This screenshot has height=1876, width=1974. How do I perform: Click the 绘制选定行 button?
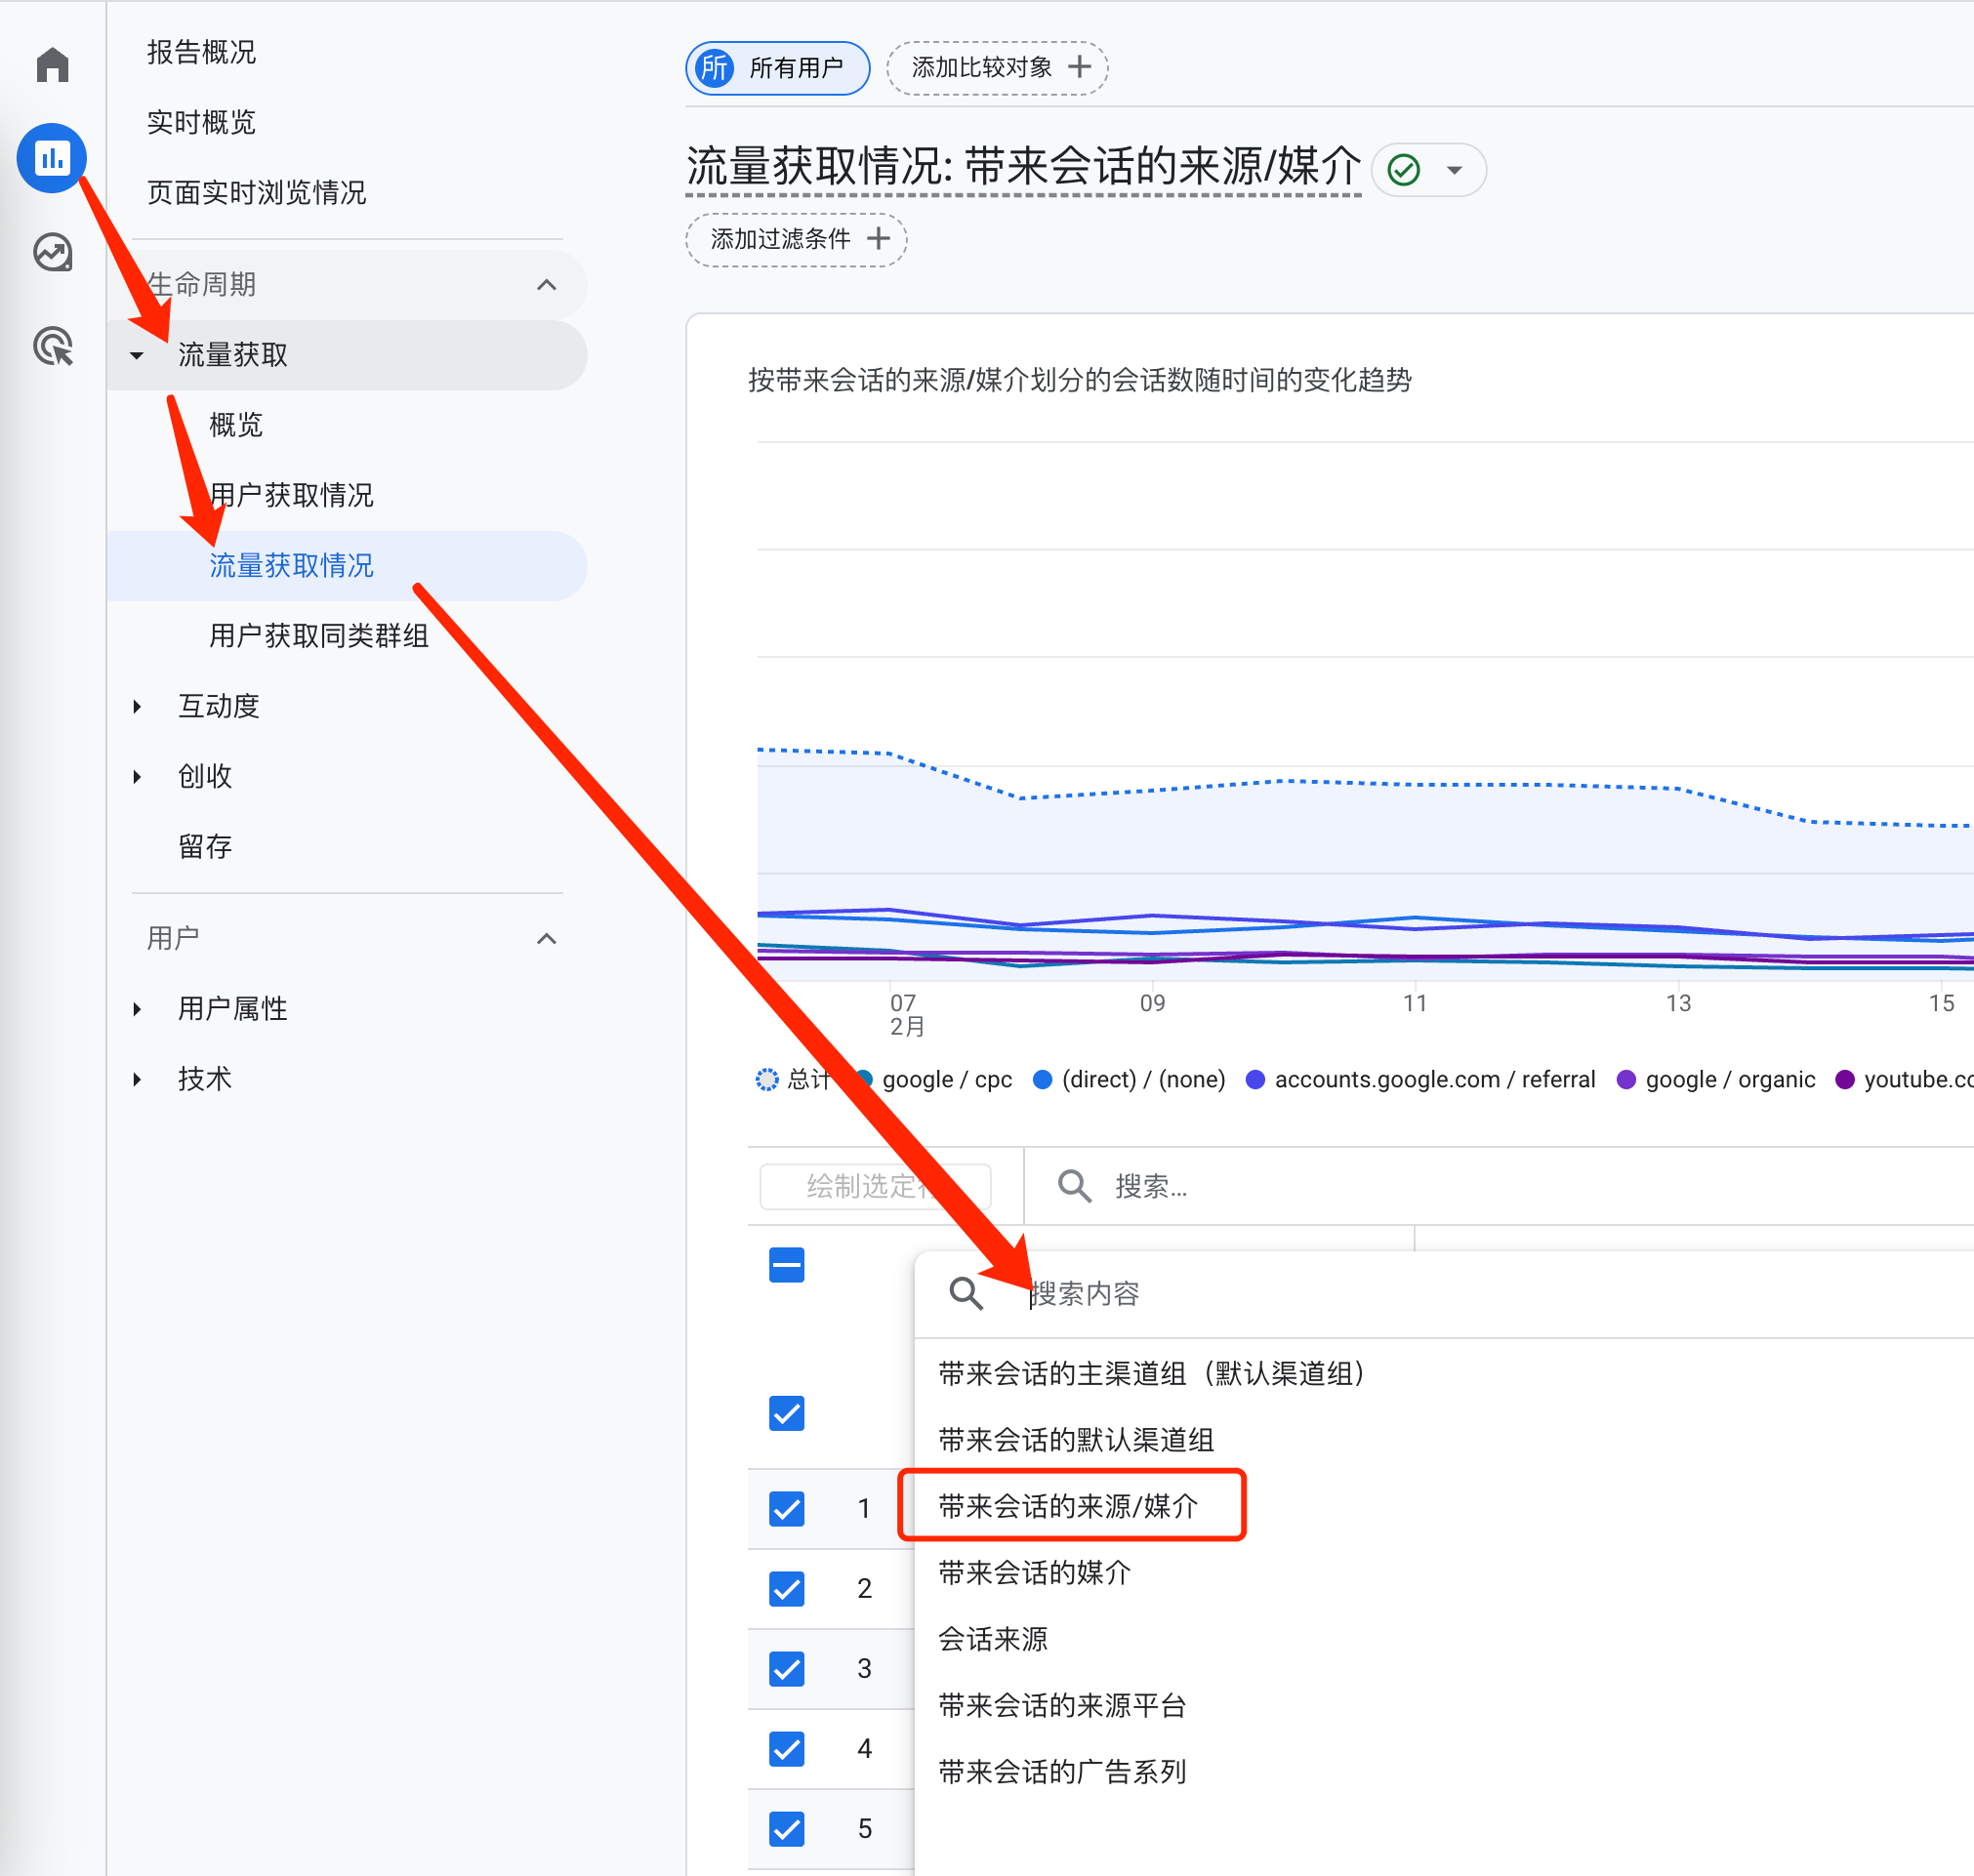[875, 1186]
